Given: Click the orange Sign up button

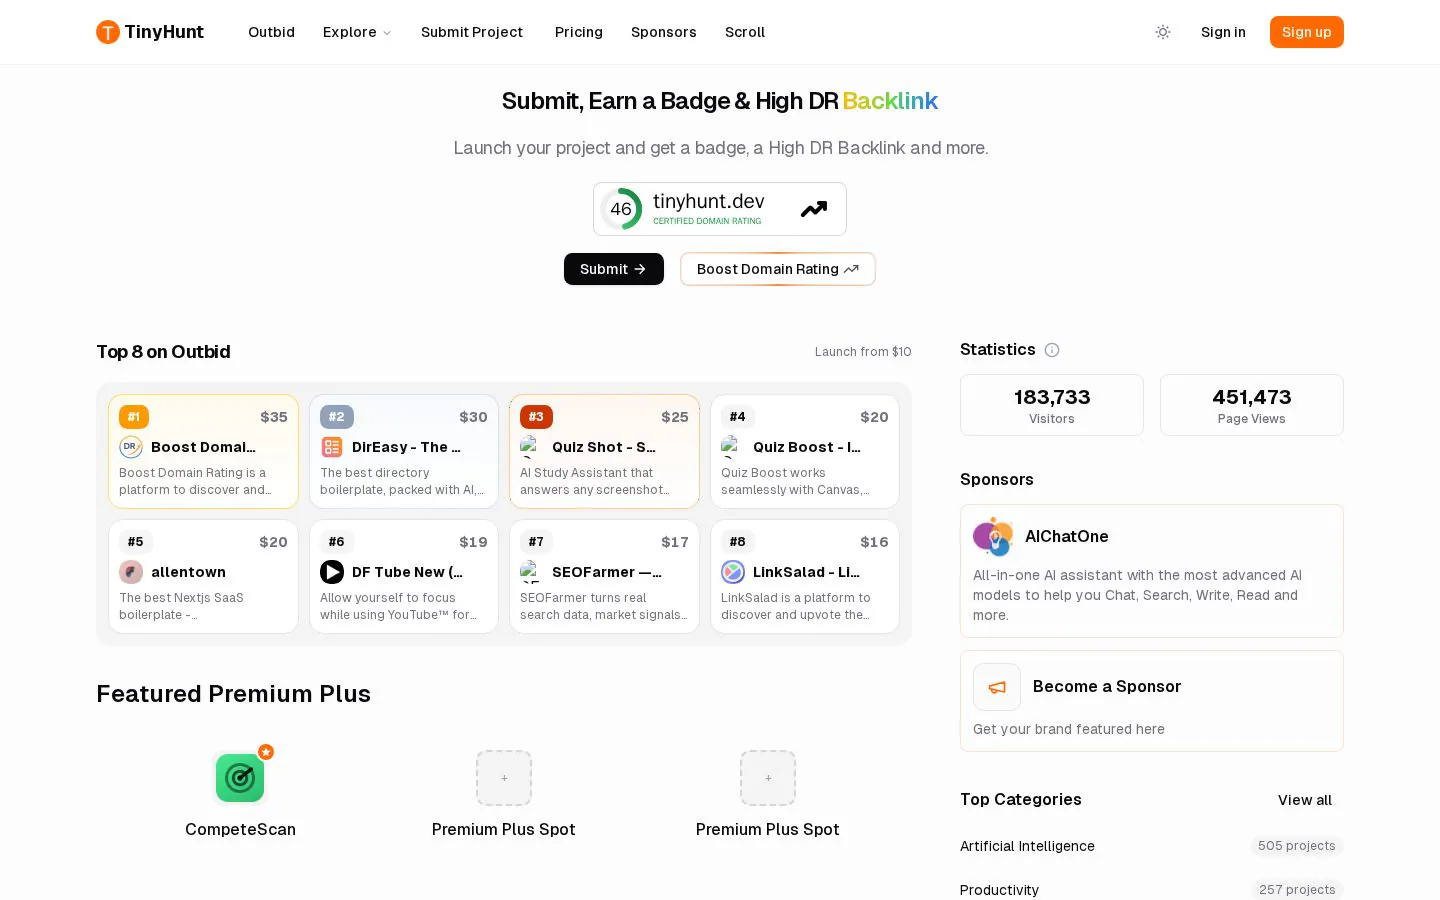Looking at the screenshot, I should [x=1306, y=32].
